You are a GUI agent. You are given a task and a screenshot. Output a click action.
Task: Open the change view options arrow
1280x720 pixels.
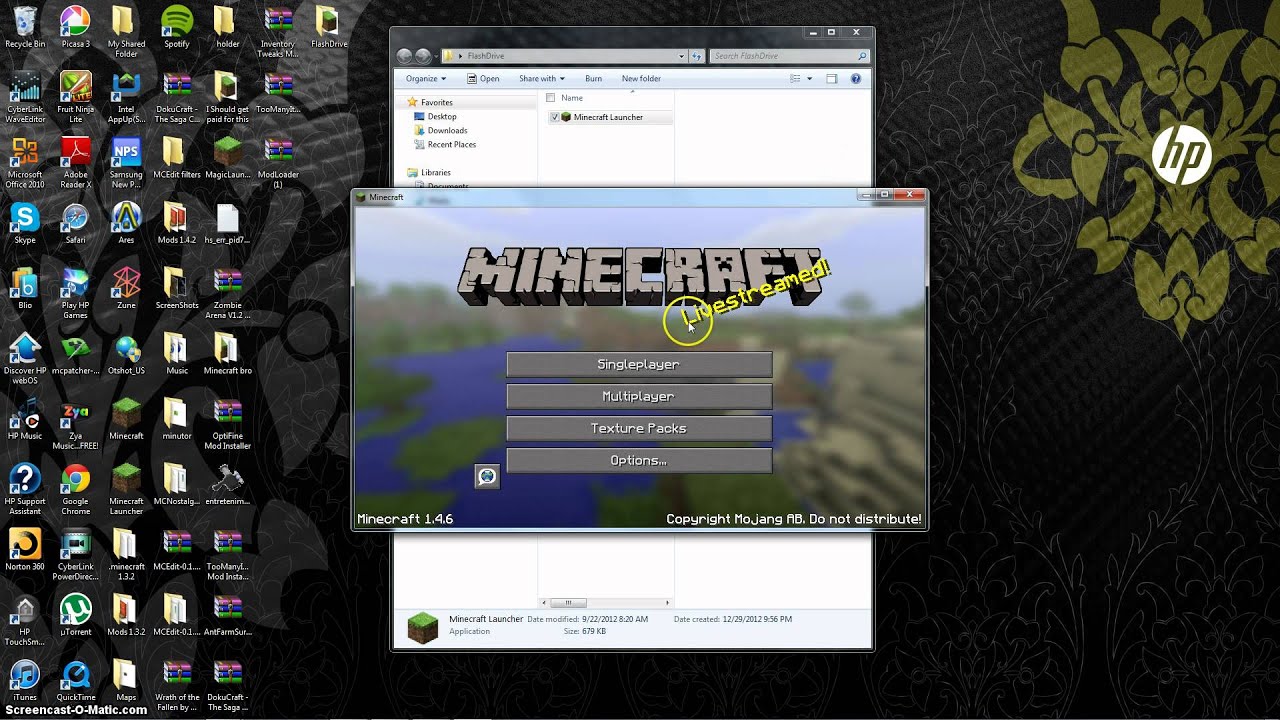[809, 78]
